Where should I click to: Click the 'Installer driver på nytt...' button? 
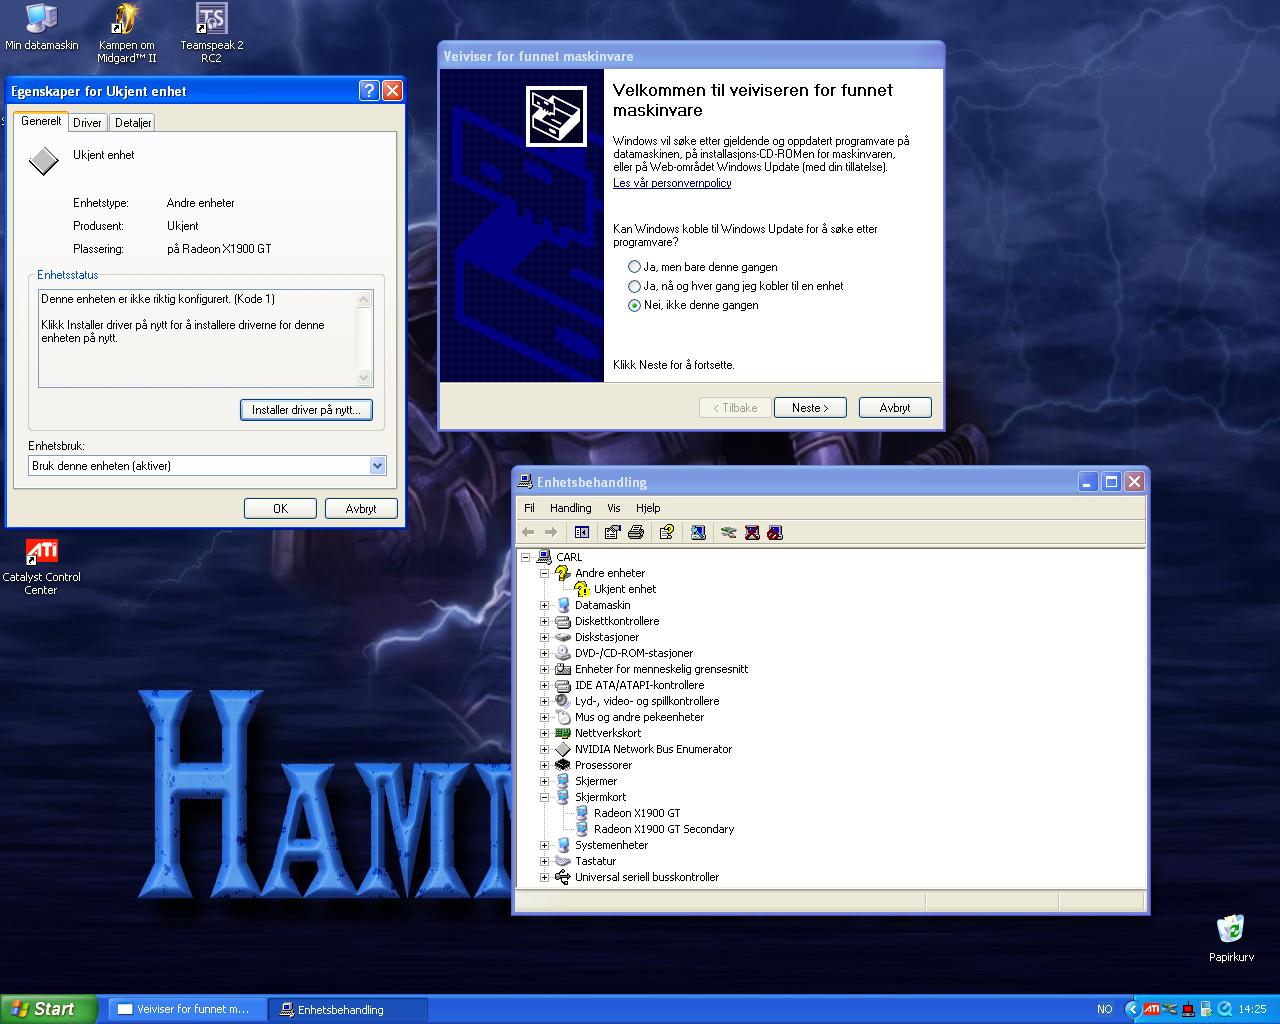306,410
